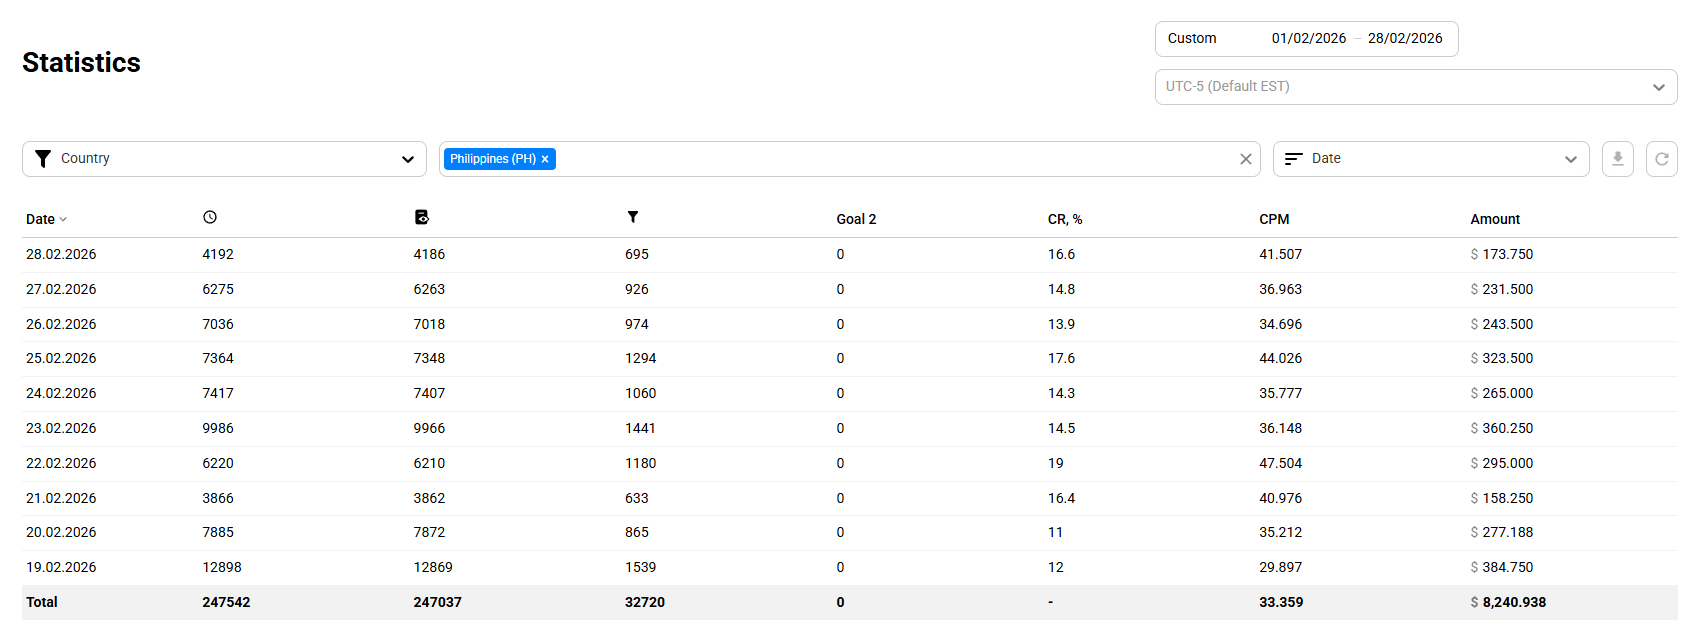Click the clock column header icon
This screenshot has height=620, width=1687.
click(208, 216)
